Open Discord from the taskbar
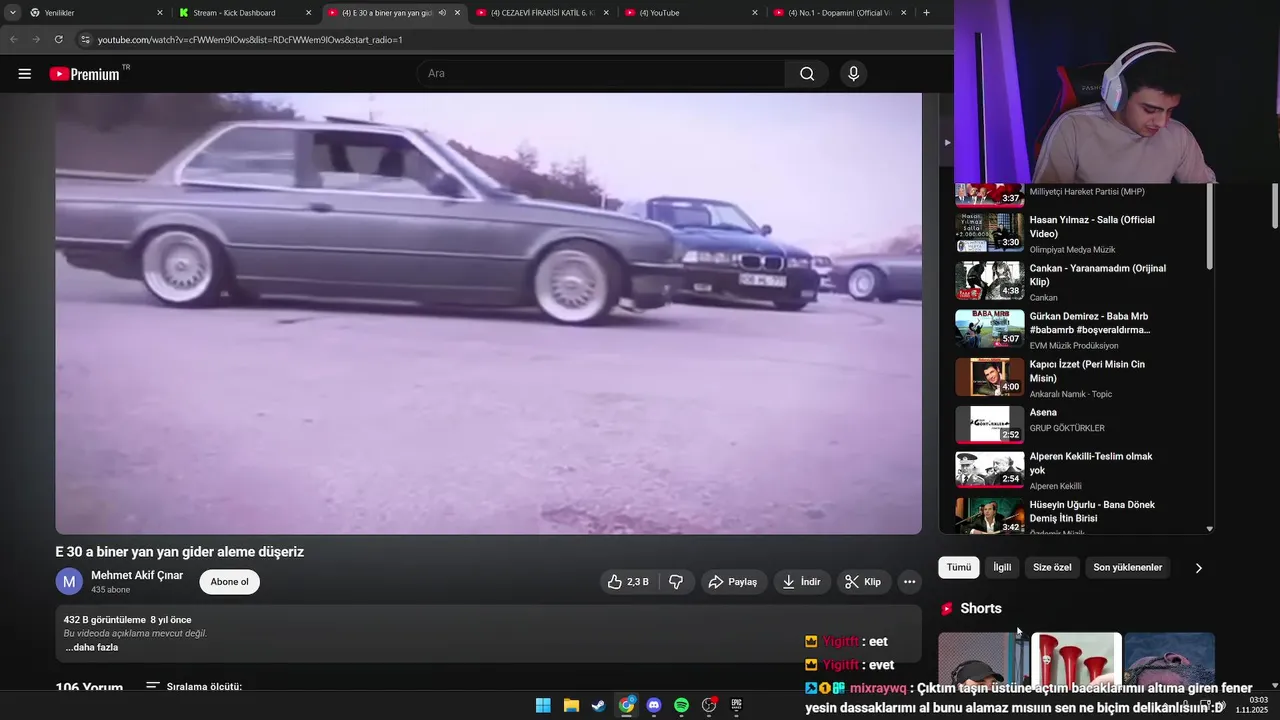 point(654,705)
